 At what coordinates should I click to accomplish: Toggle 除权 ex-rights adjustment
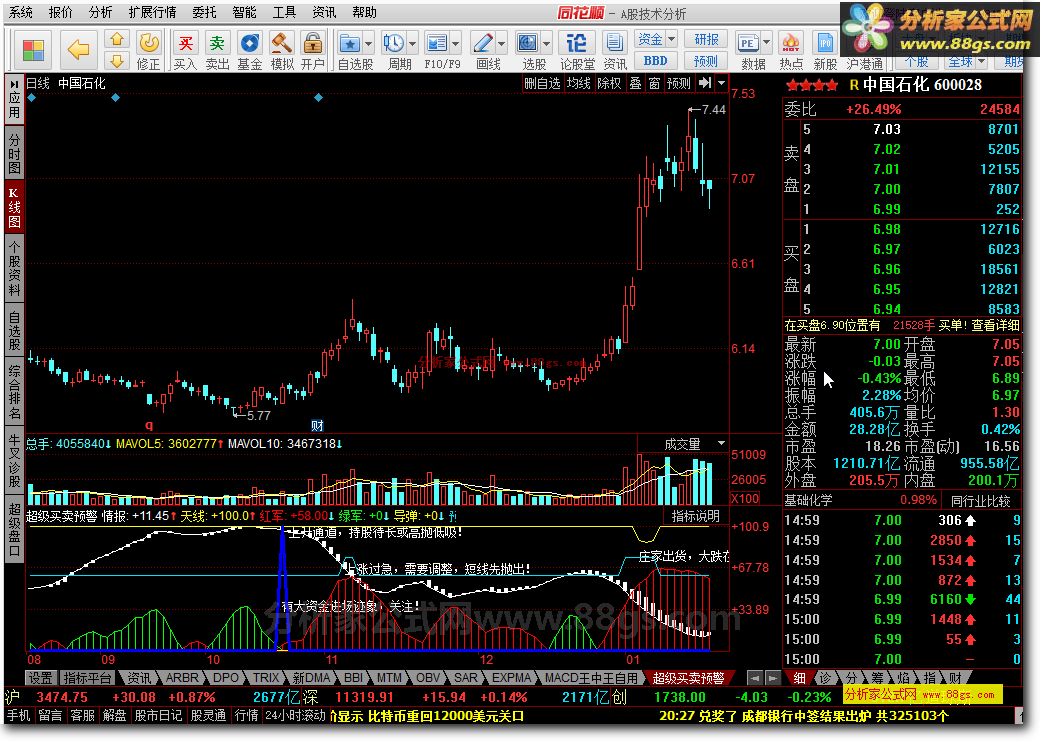pos(609,83)
